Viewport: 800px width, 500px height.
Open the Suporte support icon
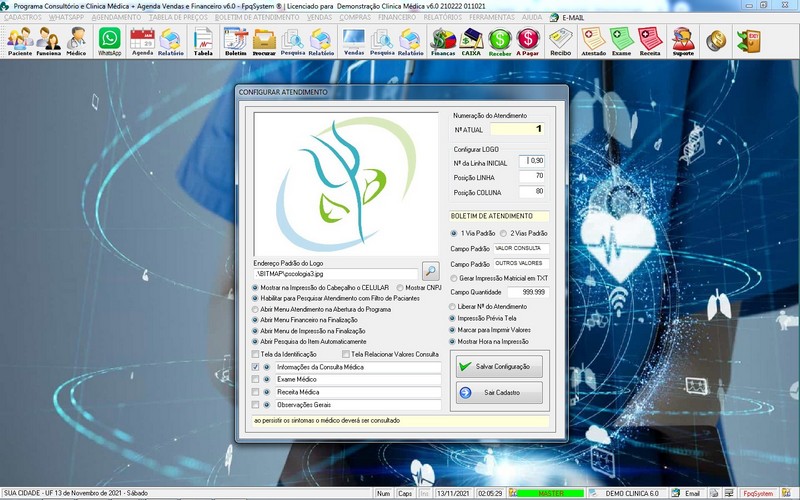click(x=683, y=41)
